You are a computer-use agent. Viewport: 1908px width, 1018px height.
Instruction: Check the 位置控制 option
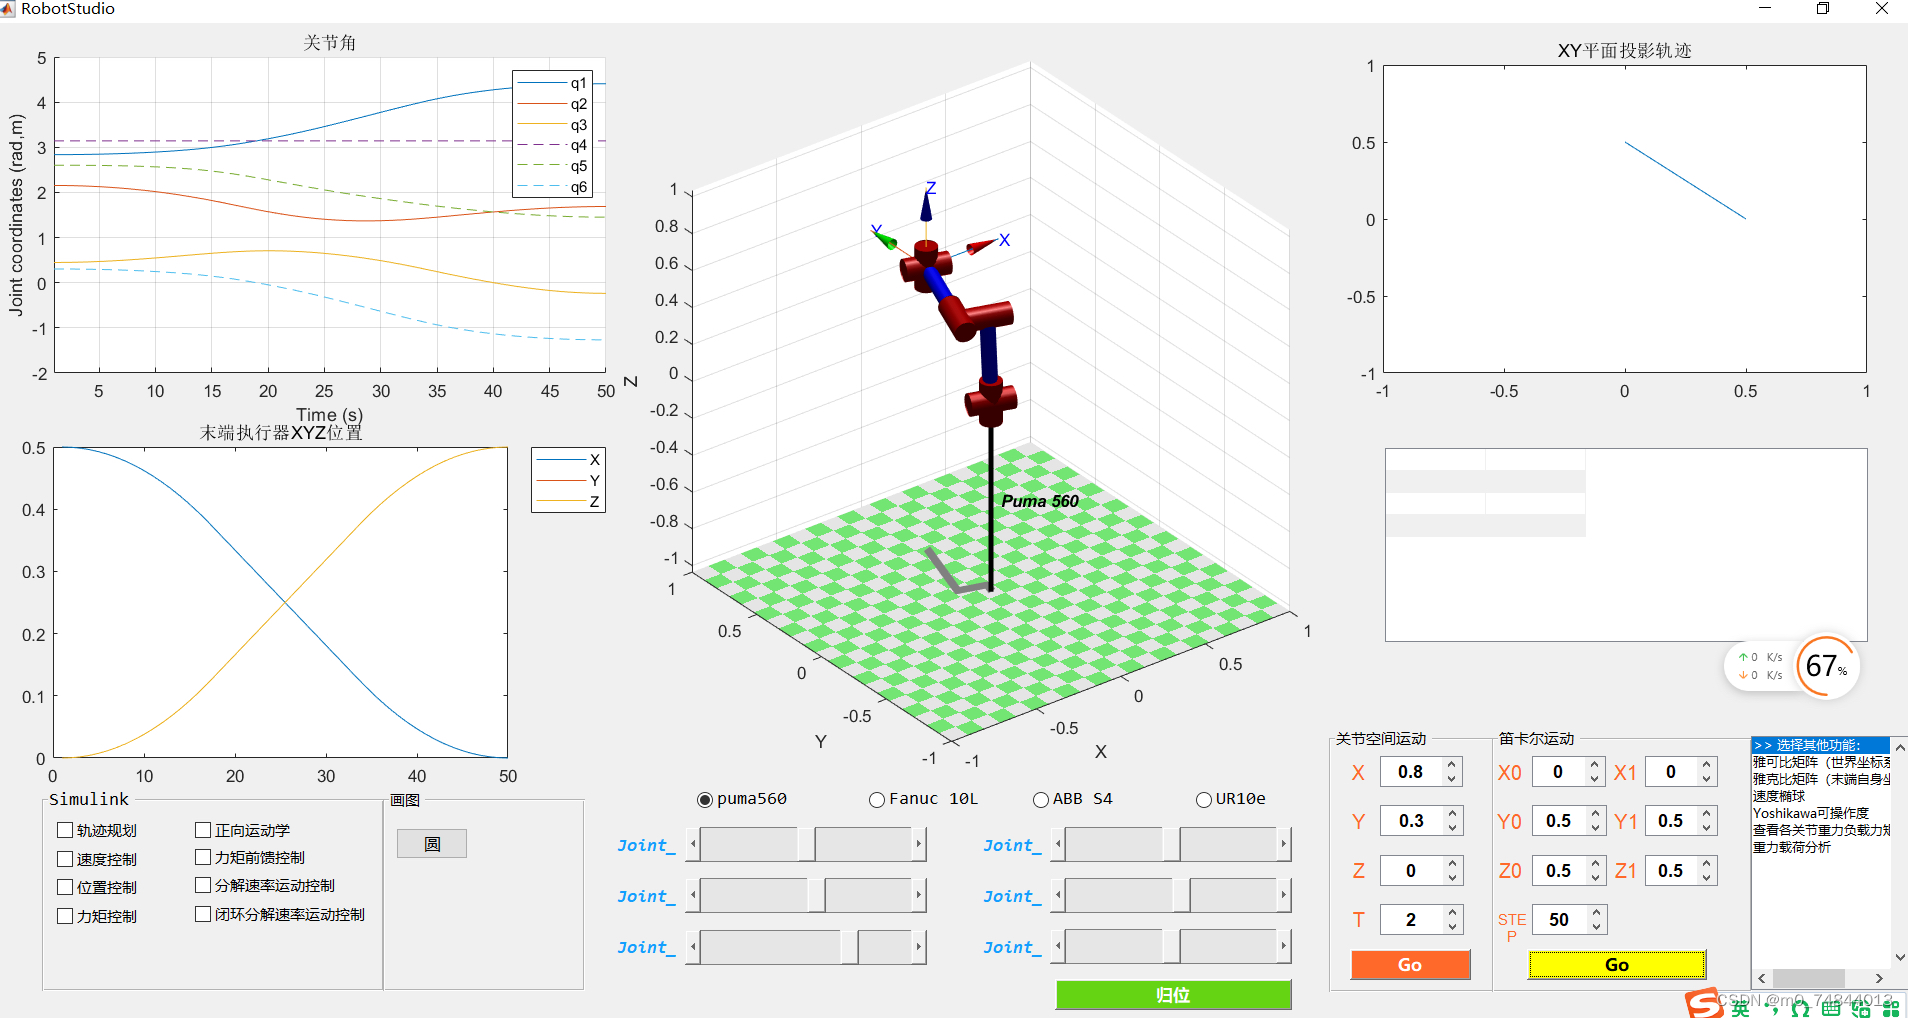click(x=65, y=887)
